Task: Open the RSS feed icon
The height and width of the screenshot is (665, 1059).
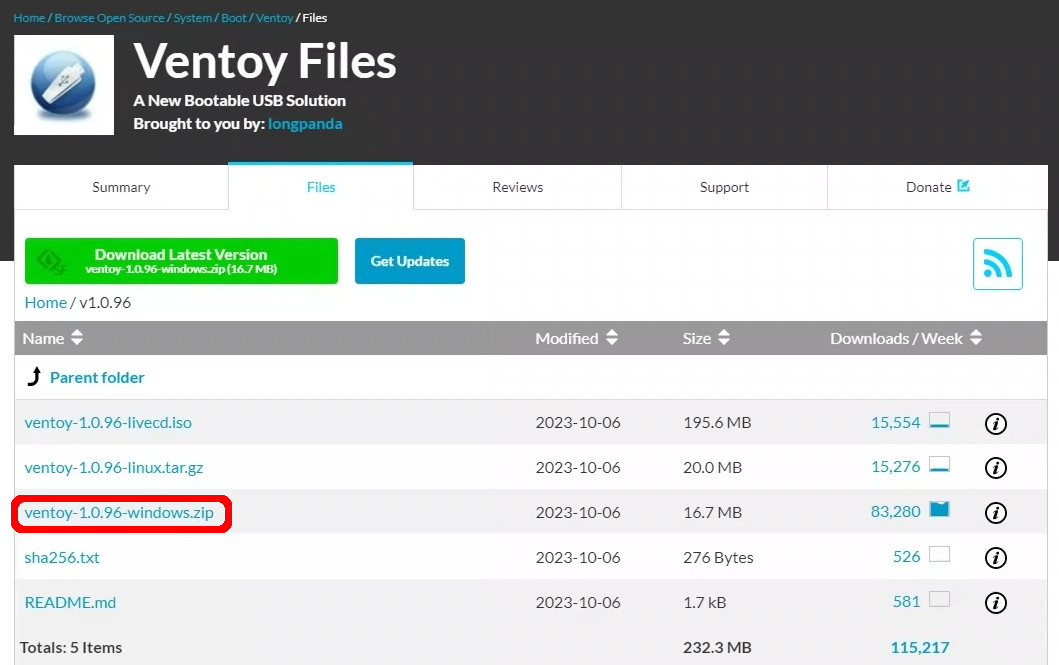Action: [997, 264]
